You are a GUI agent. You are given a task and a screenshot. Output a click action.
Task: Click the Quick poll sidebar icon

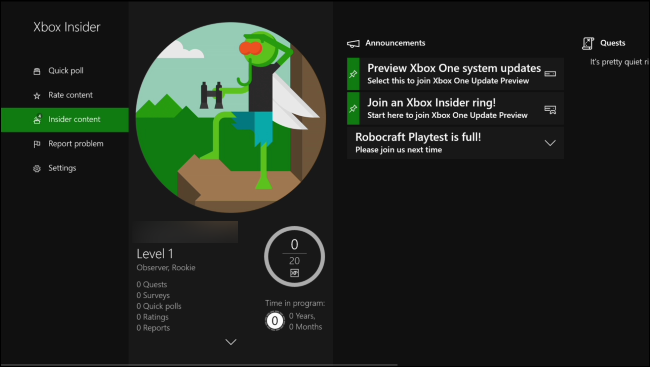tap(37, 71)
